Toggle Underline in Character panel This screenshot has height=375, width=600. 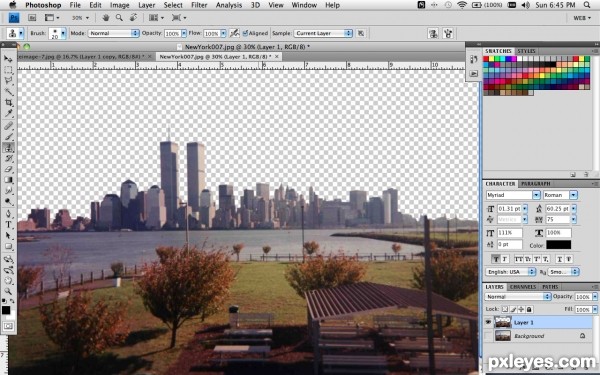[560, 259]
